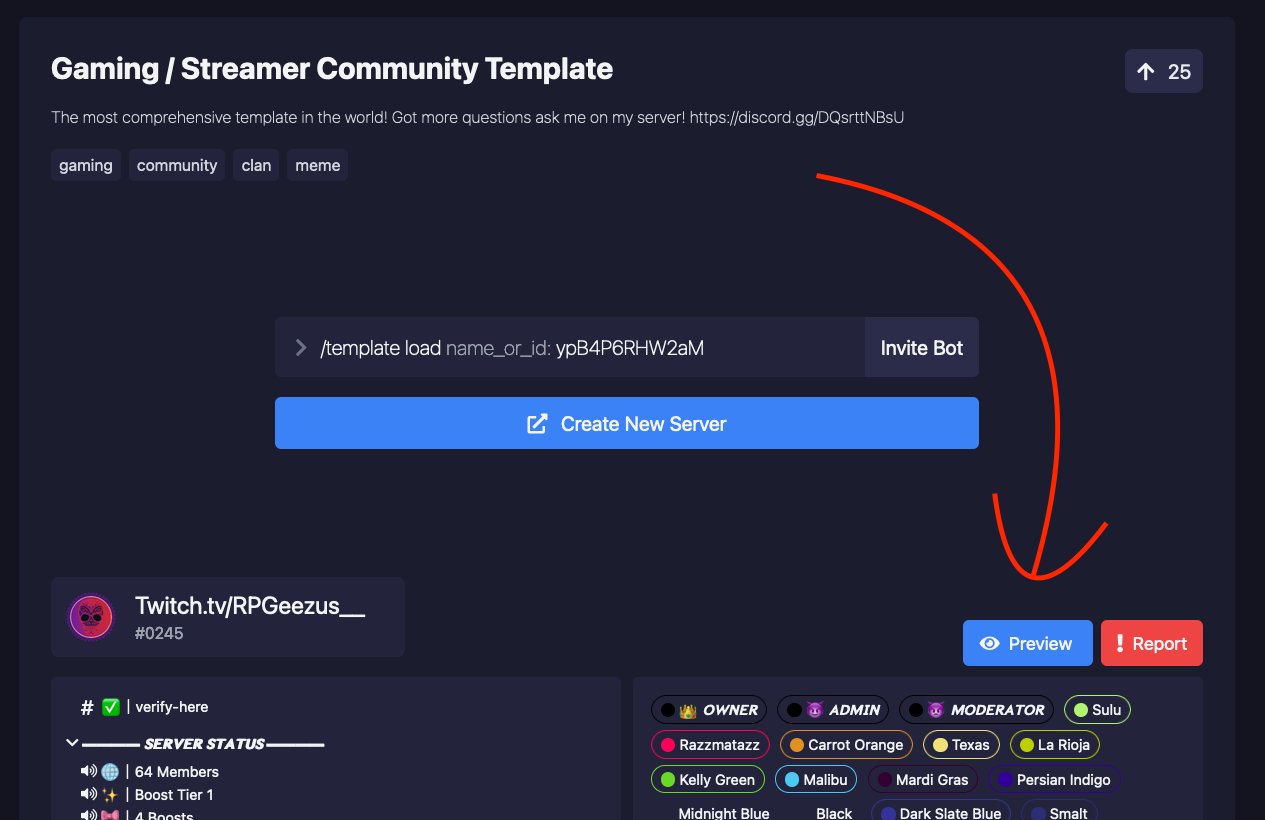Click the crown icon on the OWNER role
The image size is (1265, 820).
click(688, 710)
